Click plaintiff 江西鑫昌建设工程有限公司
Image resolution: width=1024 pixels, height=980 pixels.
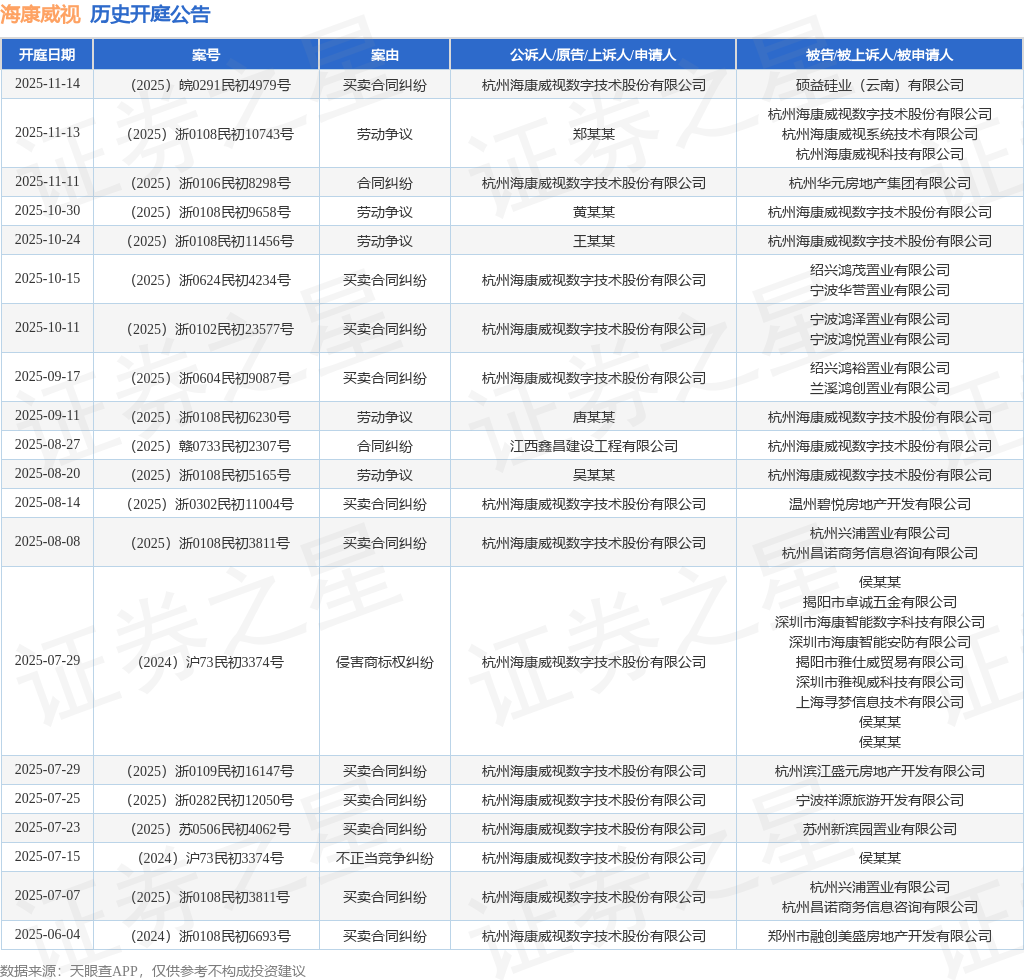tap(594, 446)
